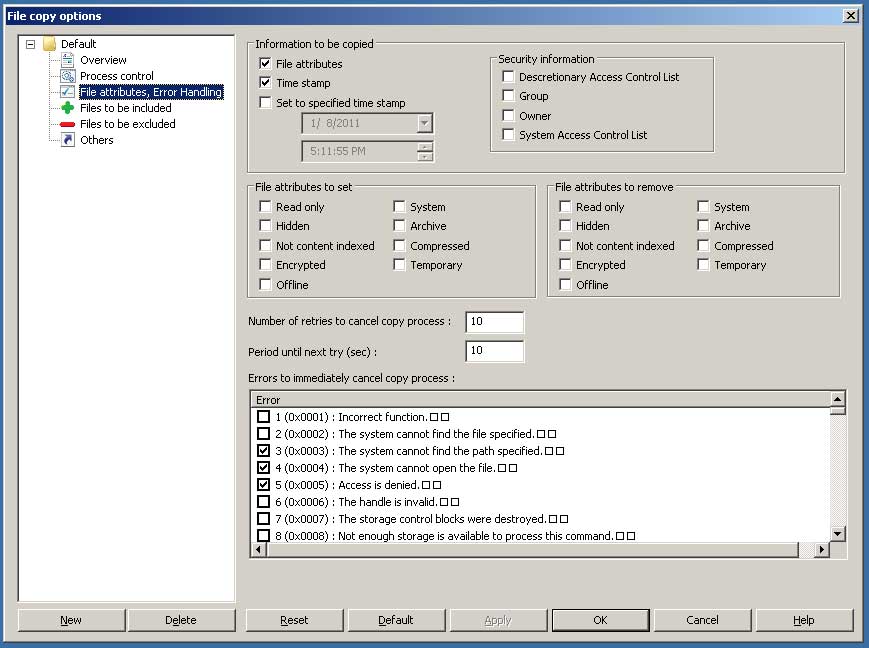
Task: Open the date dropdown for time stamp
Action: pyautogui.click(x=424, y=123)
